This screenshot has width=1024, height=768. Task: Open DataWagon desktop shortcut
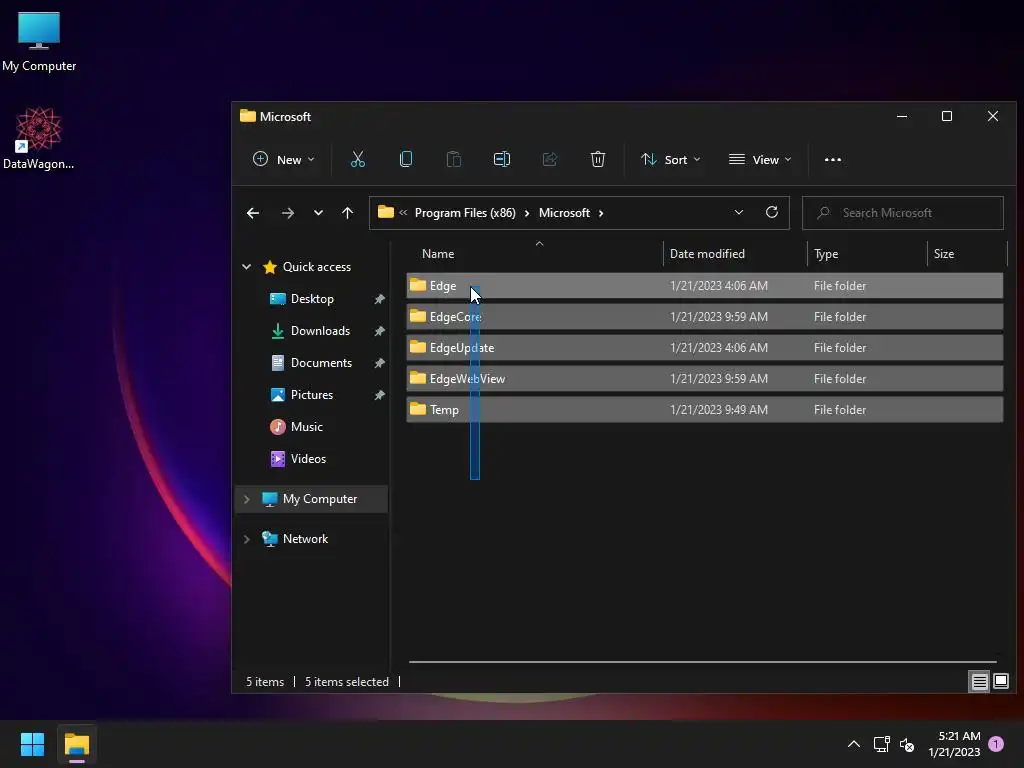tap(39, 138)
